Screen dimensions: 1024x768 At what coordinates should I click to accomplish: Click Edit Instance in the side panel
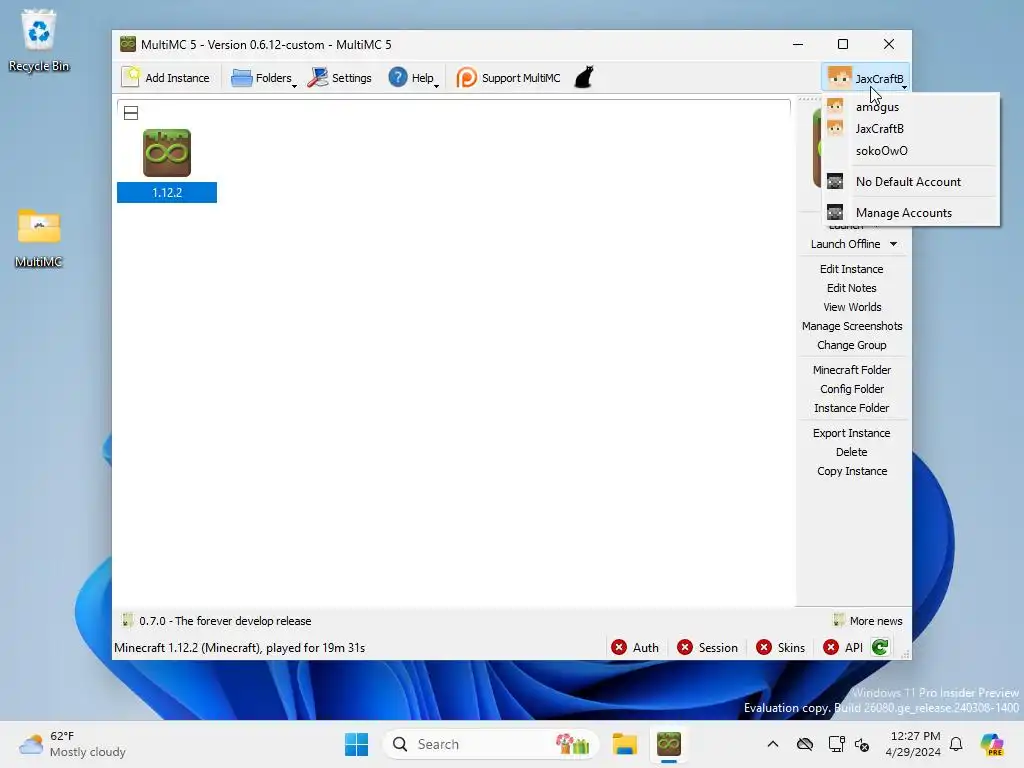click(x=852, y=269)
